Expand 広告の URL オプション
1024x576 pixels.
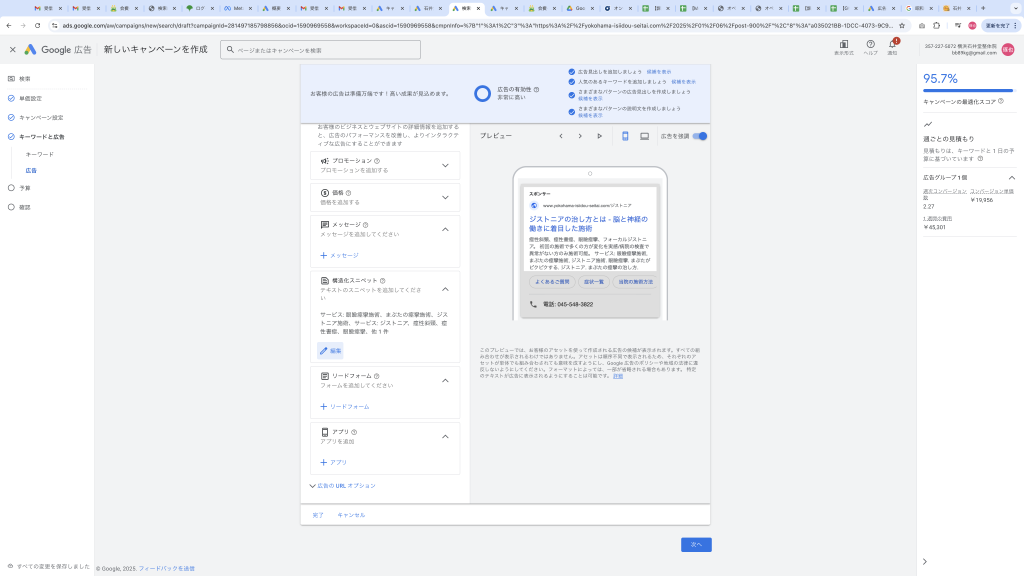(x=343, y=486)
